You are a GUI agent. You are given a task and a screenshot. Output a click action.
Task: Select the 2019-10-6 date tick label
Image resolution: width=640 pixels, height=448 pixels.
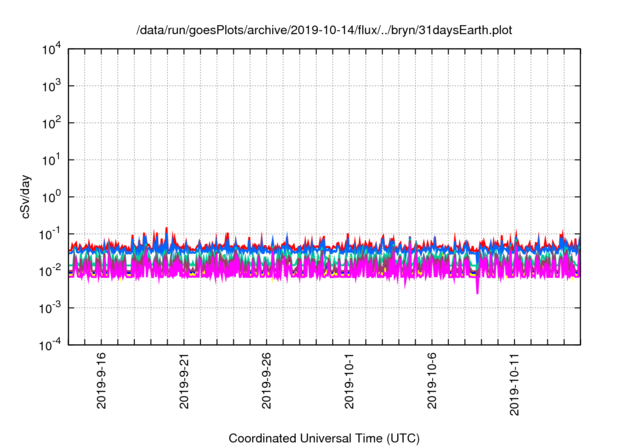(433, 378)
